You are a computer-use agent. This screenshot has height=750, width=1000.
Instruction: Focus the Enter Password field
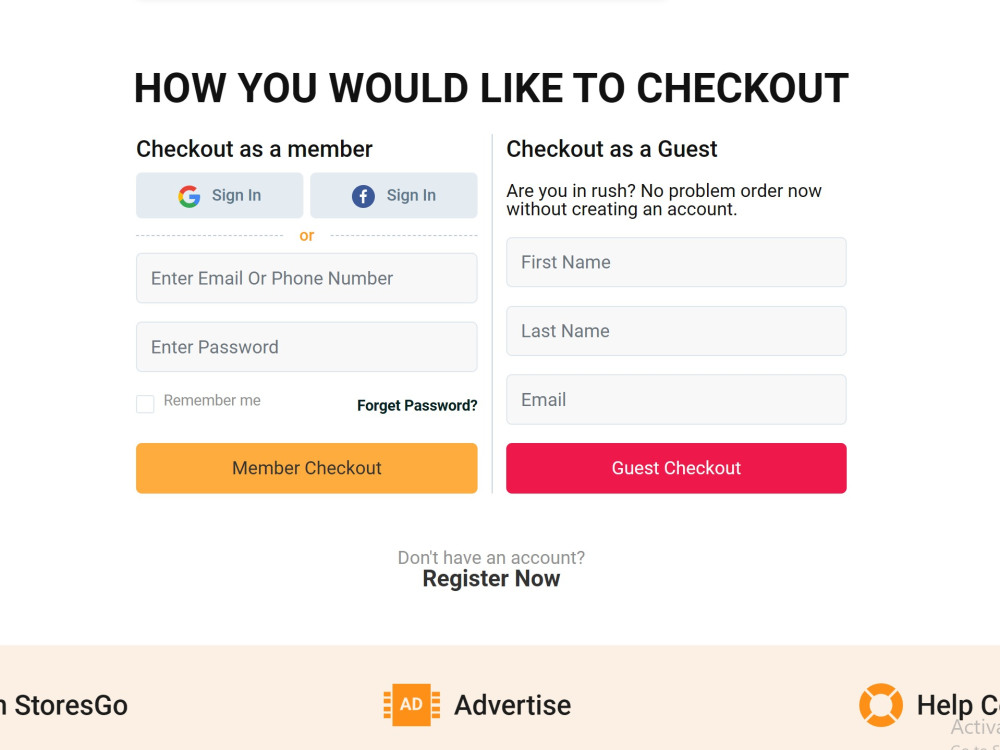pos(307,347)
